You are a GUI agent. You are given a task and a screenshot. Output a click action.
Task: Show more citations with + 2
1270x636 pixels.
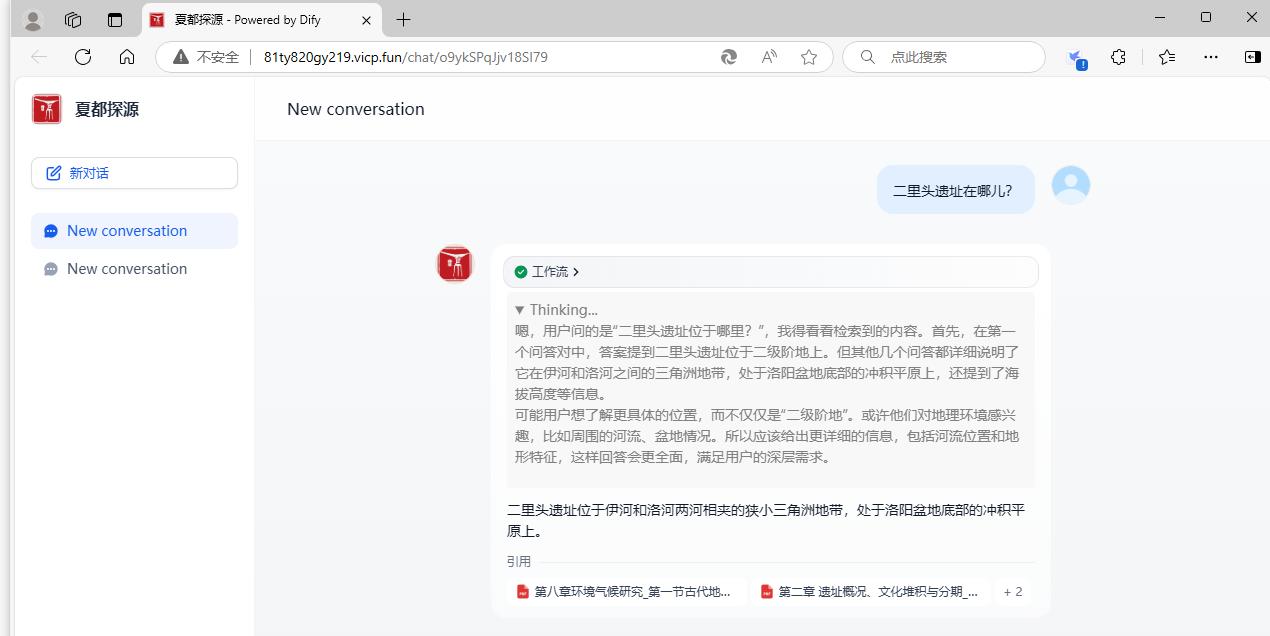pyautogui.click(x=1013, y=592)
